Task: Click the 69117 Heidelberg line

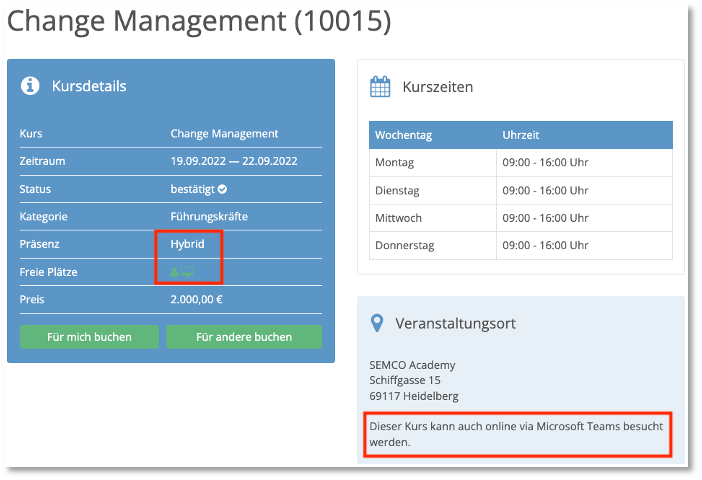Action: pos(414,396)
